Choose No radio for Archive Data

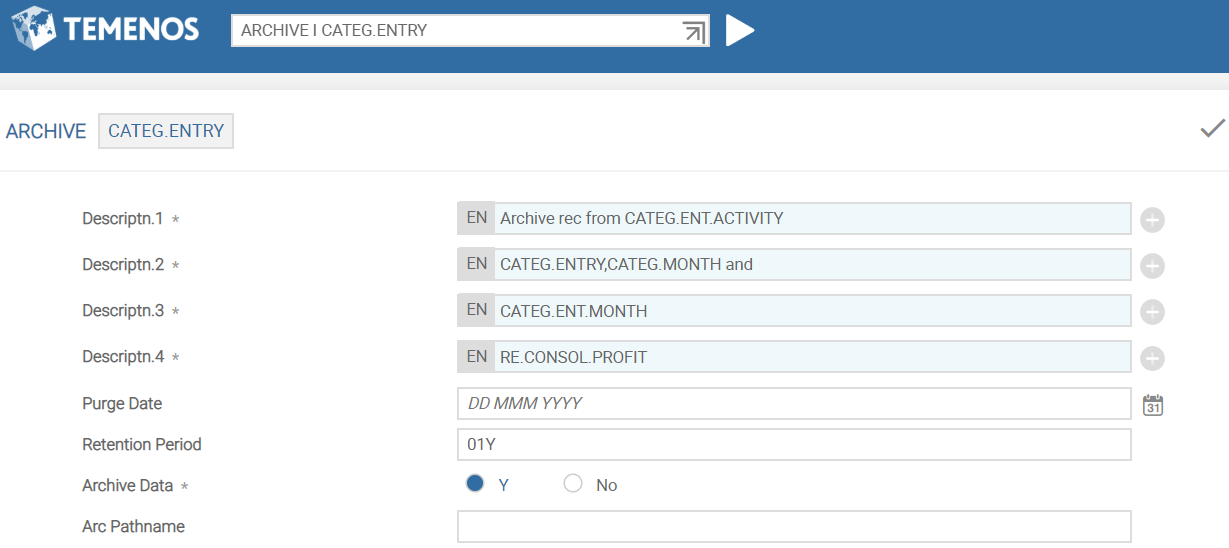click(x=573, y=484)
